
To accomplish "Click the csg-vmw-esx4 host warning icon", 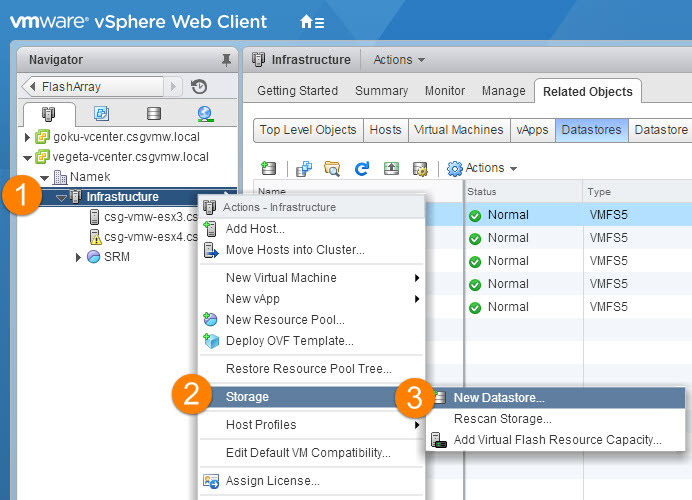I will (95, 237).
